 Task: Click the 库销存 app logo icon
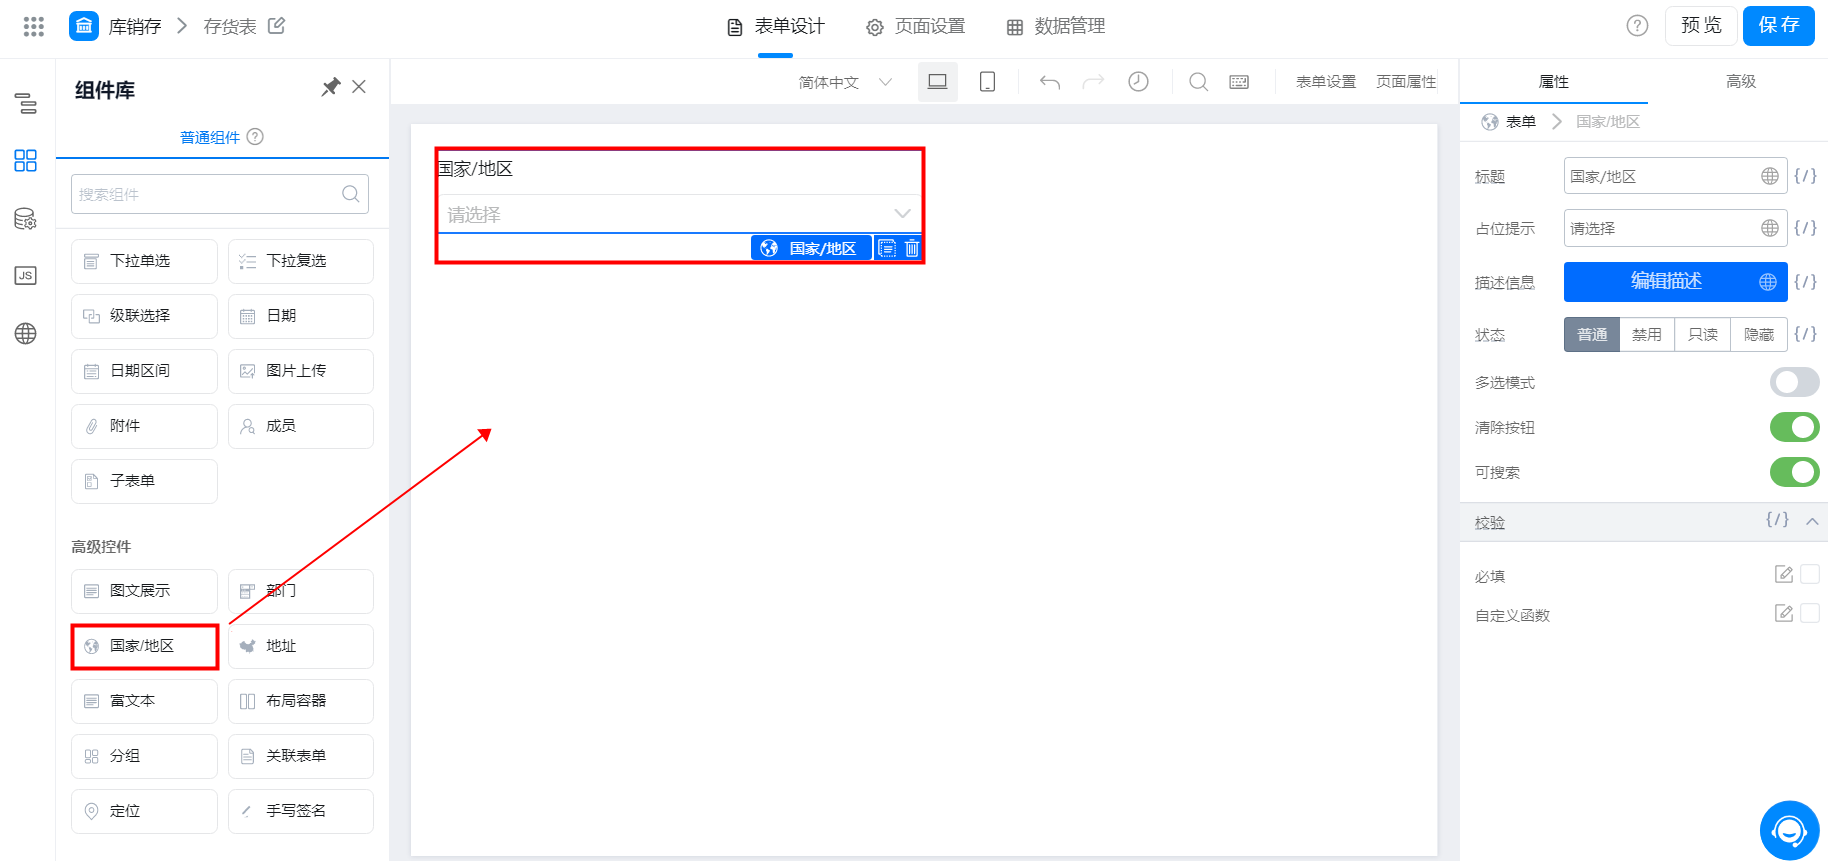tap(84, 26)
